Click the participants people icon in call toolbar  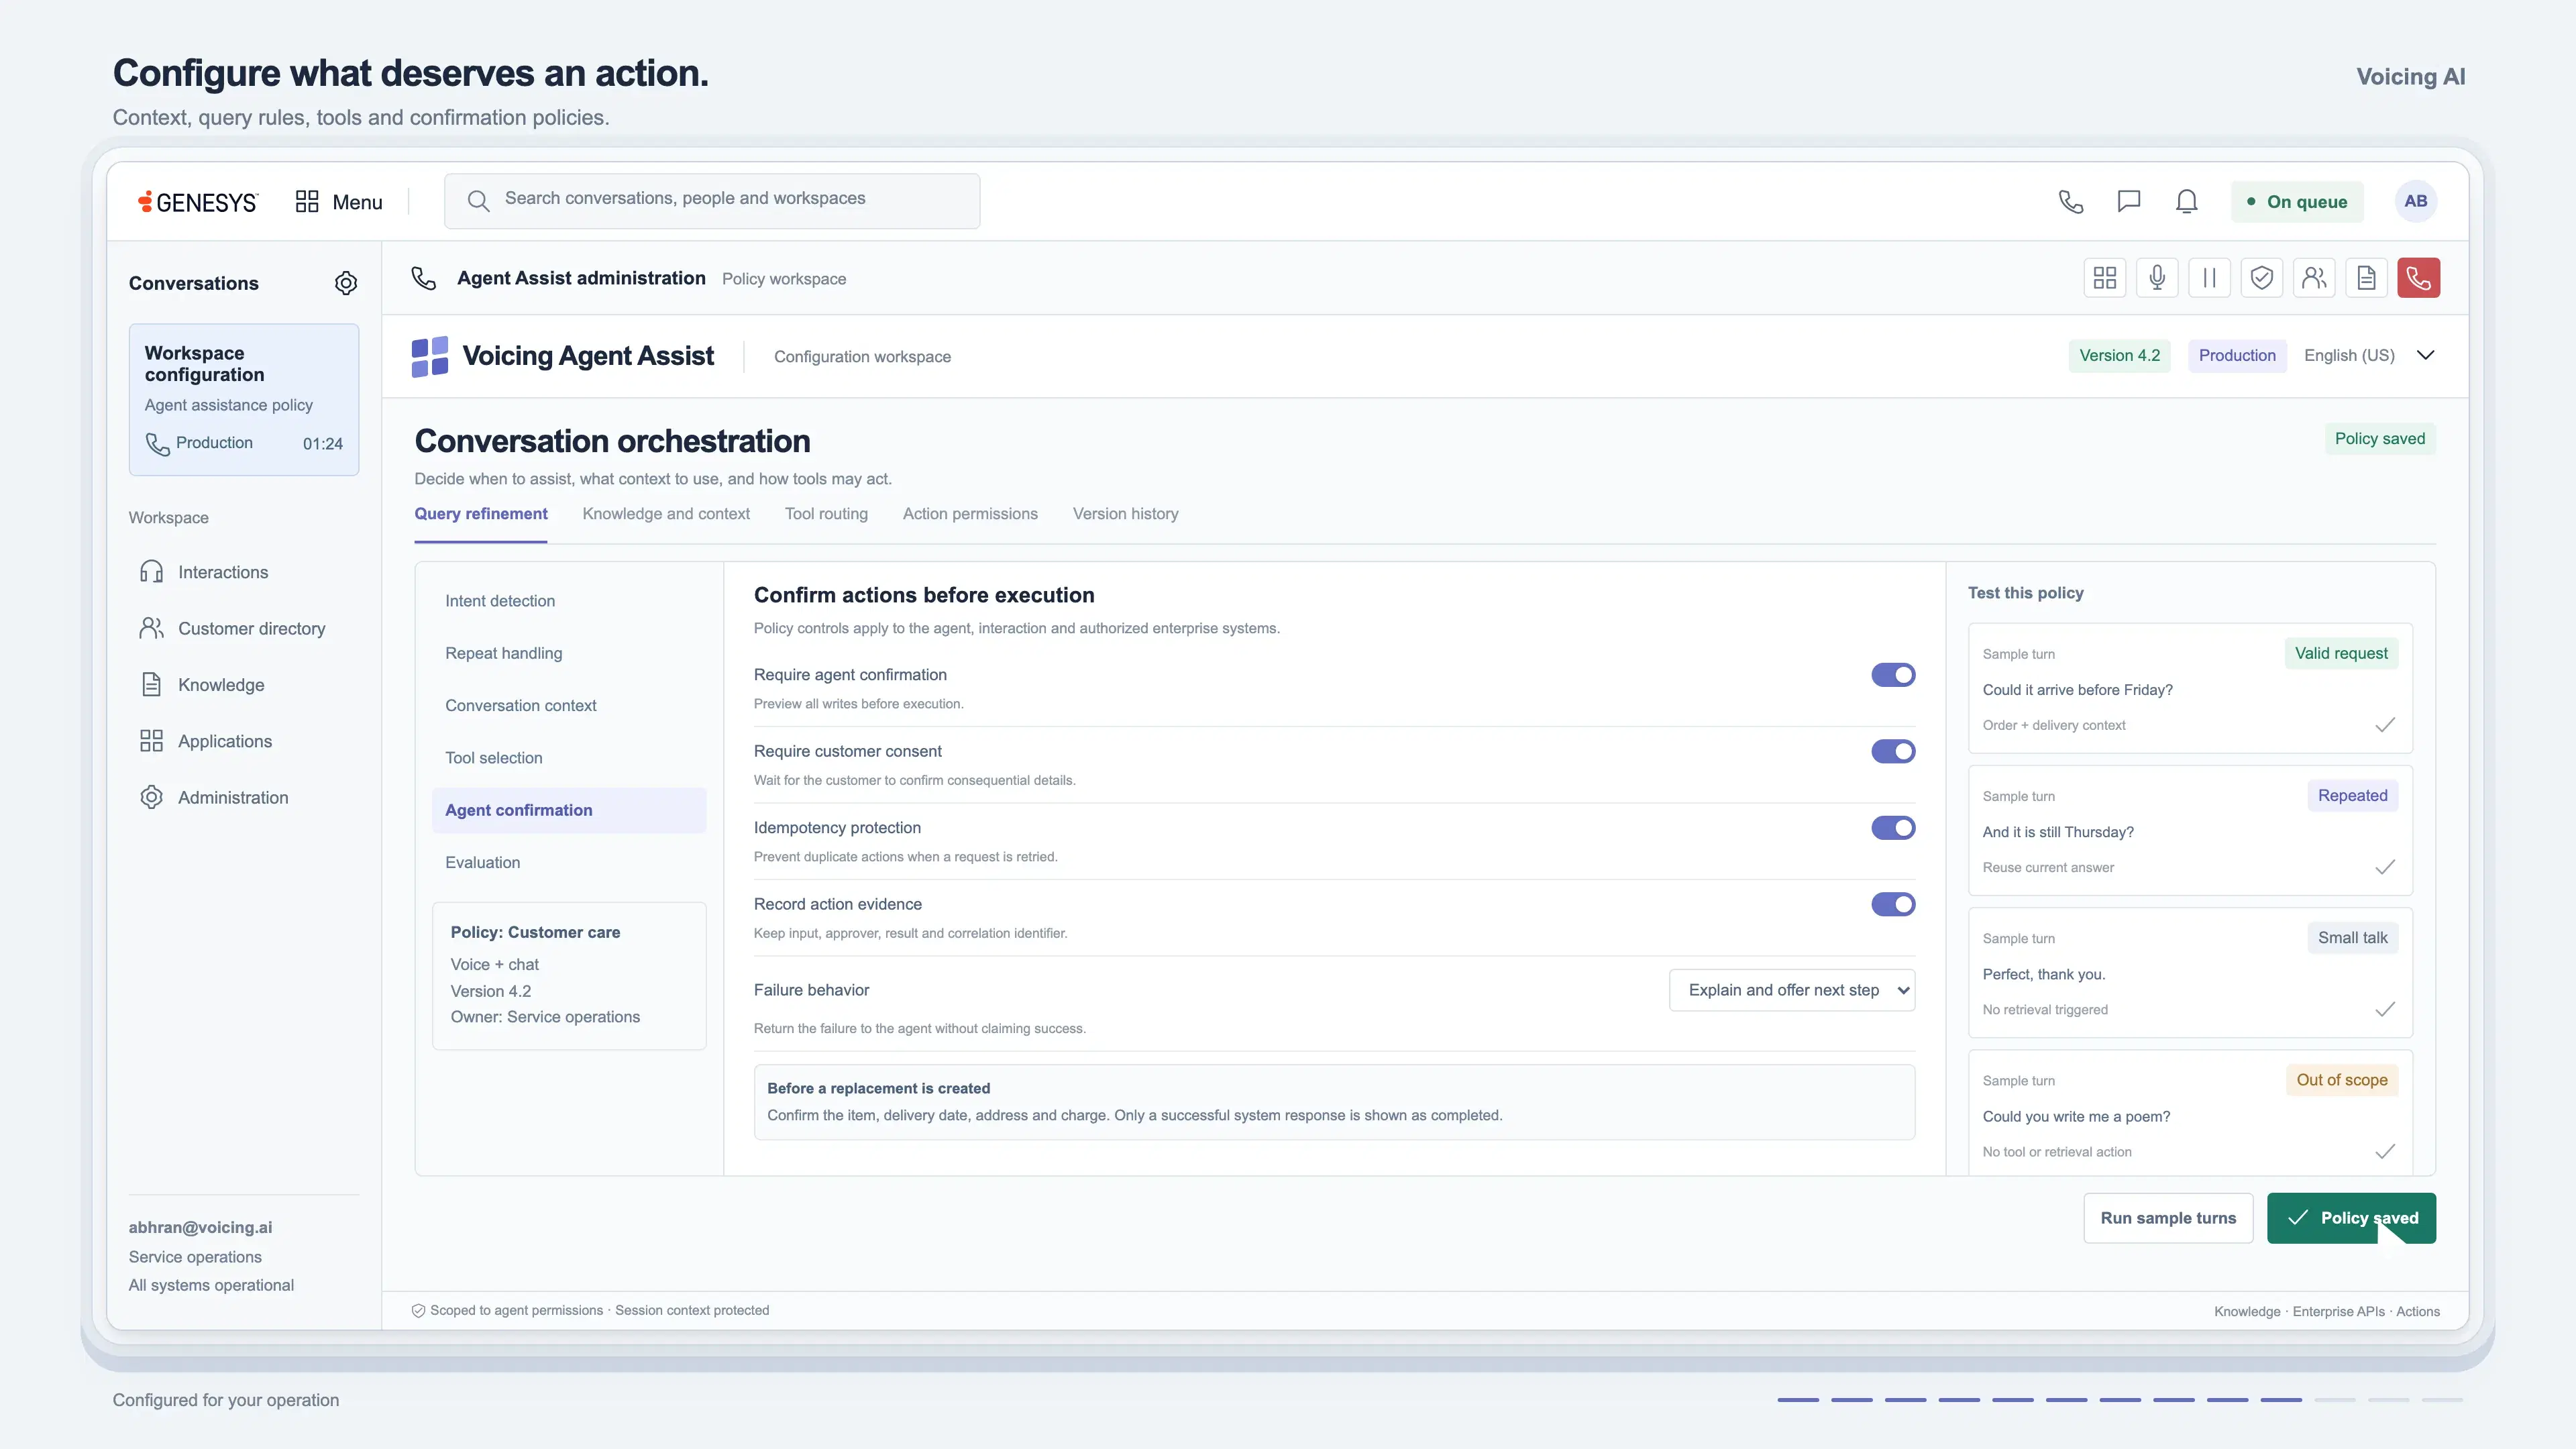(2314, 278)
